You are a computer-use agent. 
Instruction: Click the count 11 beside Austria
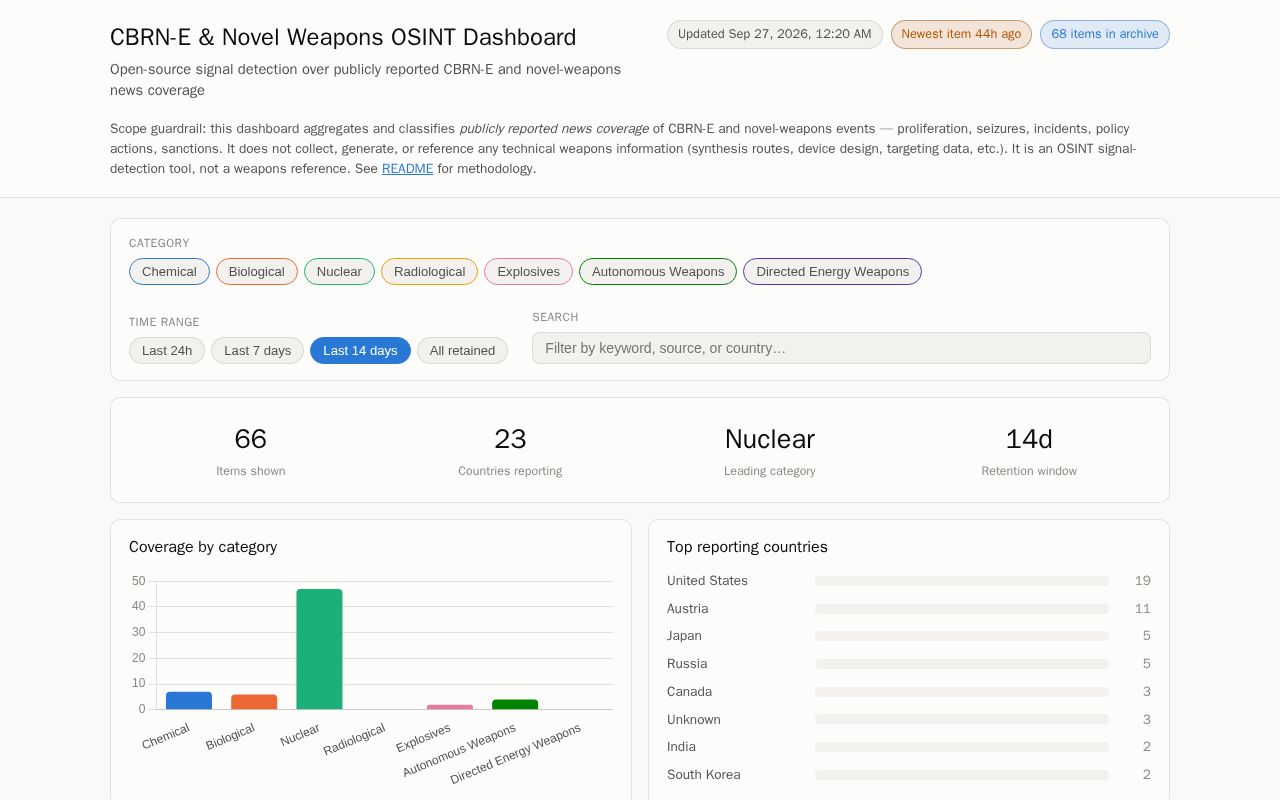click(1143, 609)
